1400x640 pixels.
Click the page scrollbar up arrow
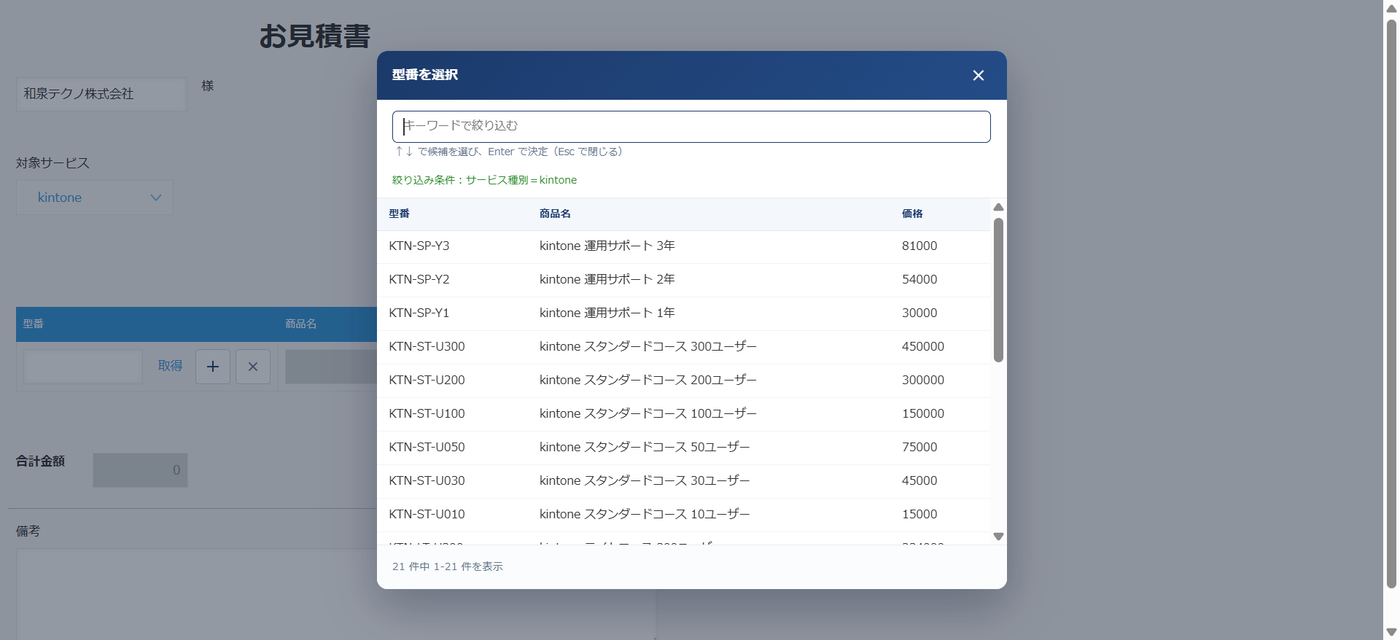(1390, 8)
